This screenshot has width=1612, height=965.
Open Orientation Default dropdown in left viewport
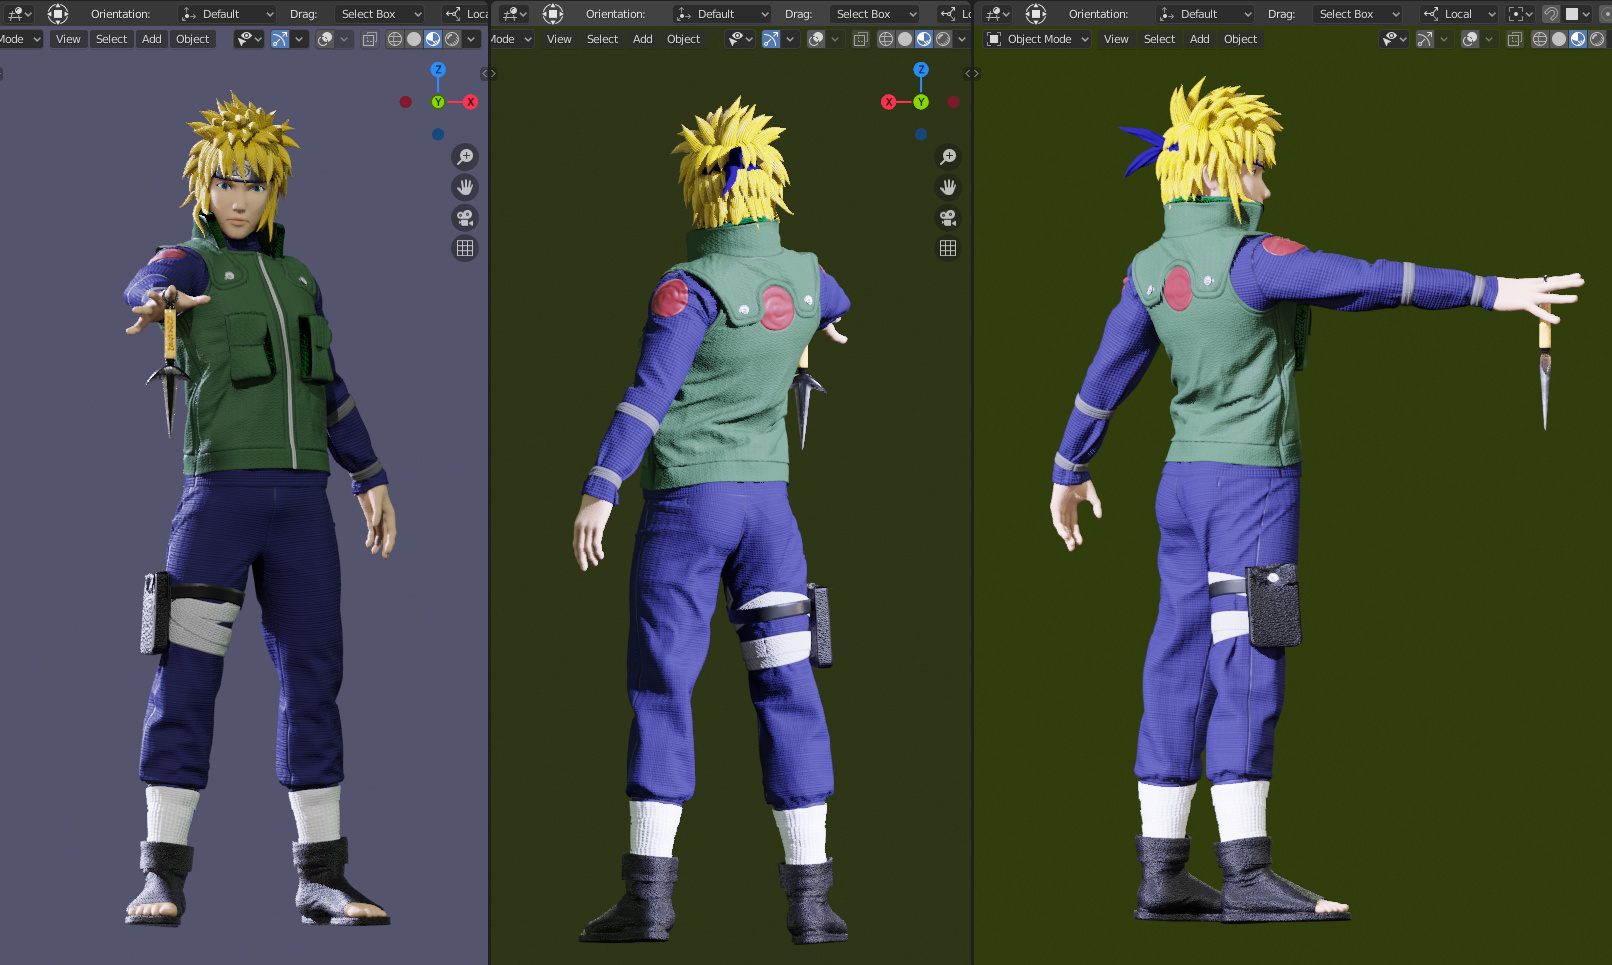[x=227, y=14]
